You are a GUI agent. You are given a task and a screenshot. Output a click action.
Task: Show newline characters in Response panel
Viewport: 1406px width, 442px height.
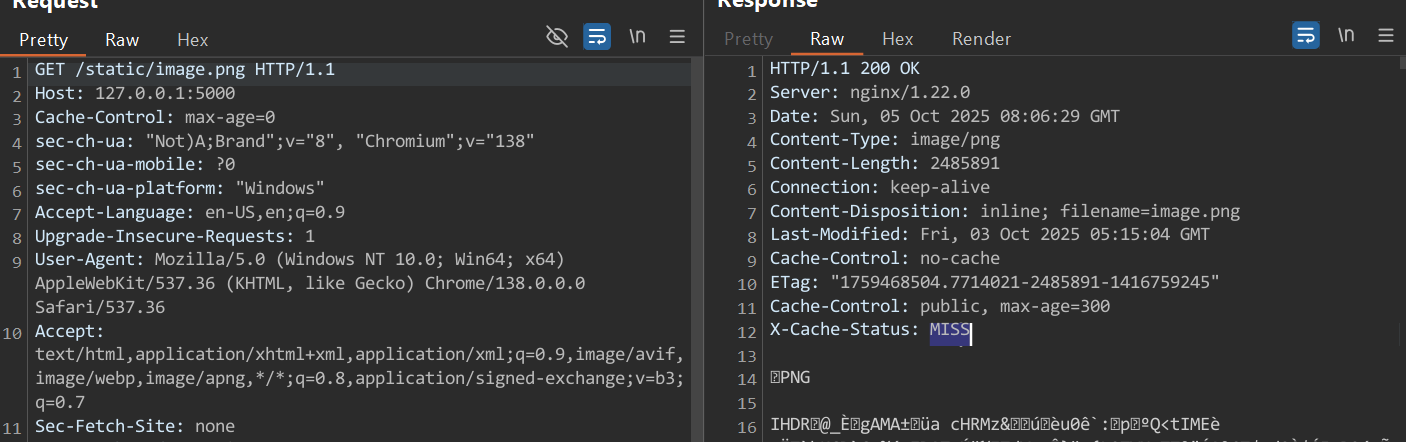coord(1346,36)
